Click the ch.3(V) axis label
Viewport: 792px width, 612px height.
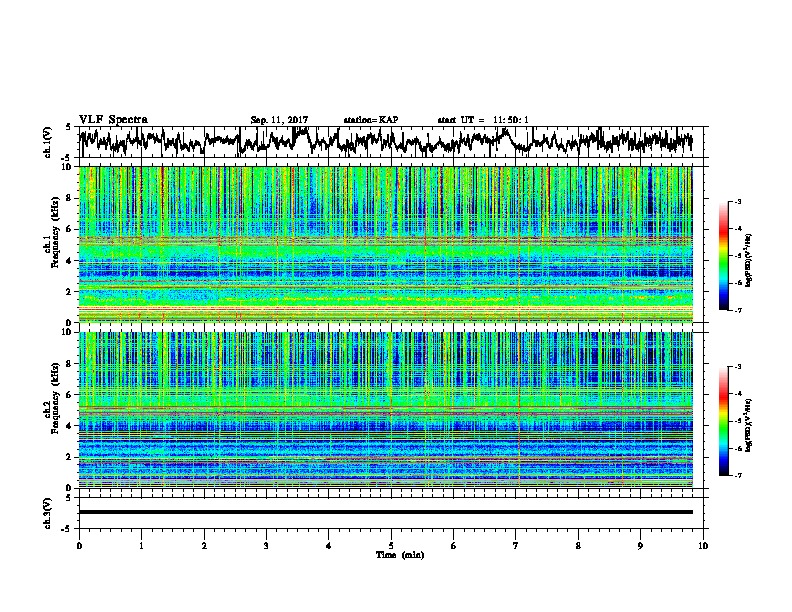pyautogui.click(x=48, y=513)
